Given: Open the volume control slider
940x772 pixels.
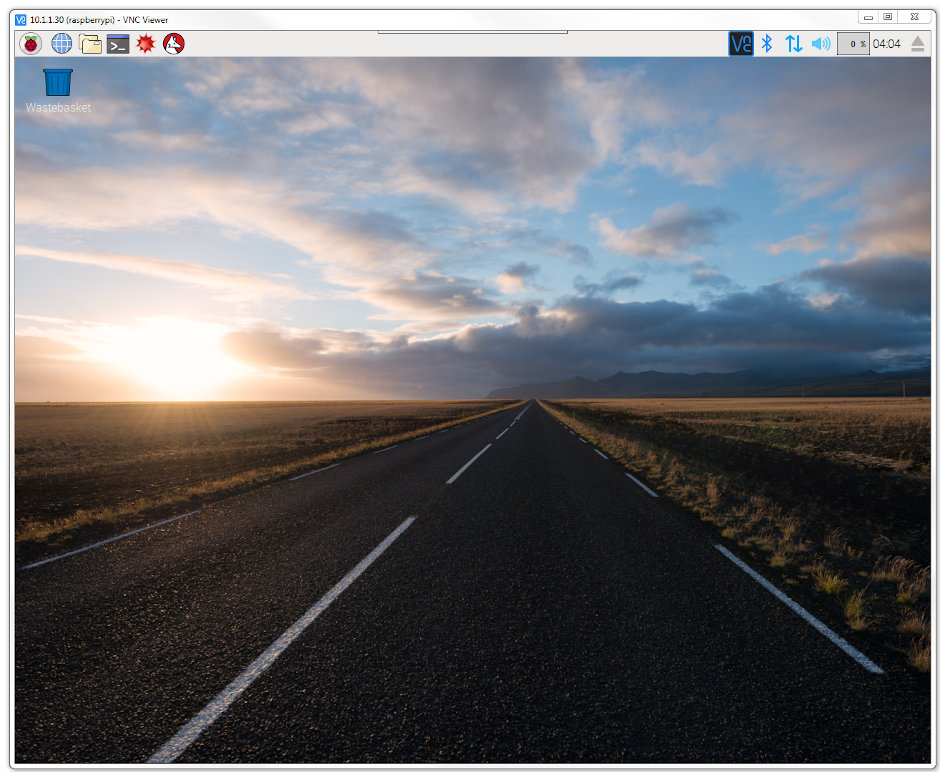Looking at the screenshot, I should click(820, 44).
